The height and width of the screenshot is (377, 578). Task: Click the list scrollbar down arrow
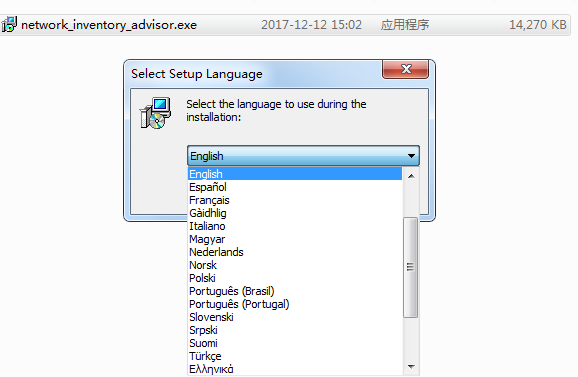coord(411,367)
